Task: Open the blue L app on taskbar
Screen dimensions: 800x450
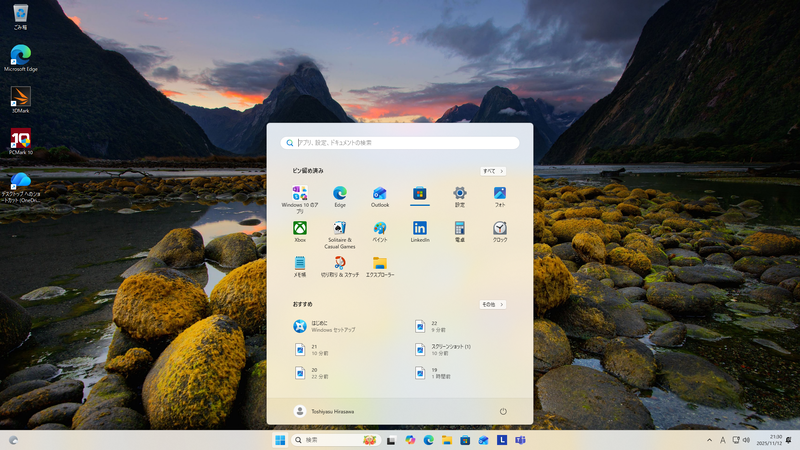Action: tap(502, 440)
